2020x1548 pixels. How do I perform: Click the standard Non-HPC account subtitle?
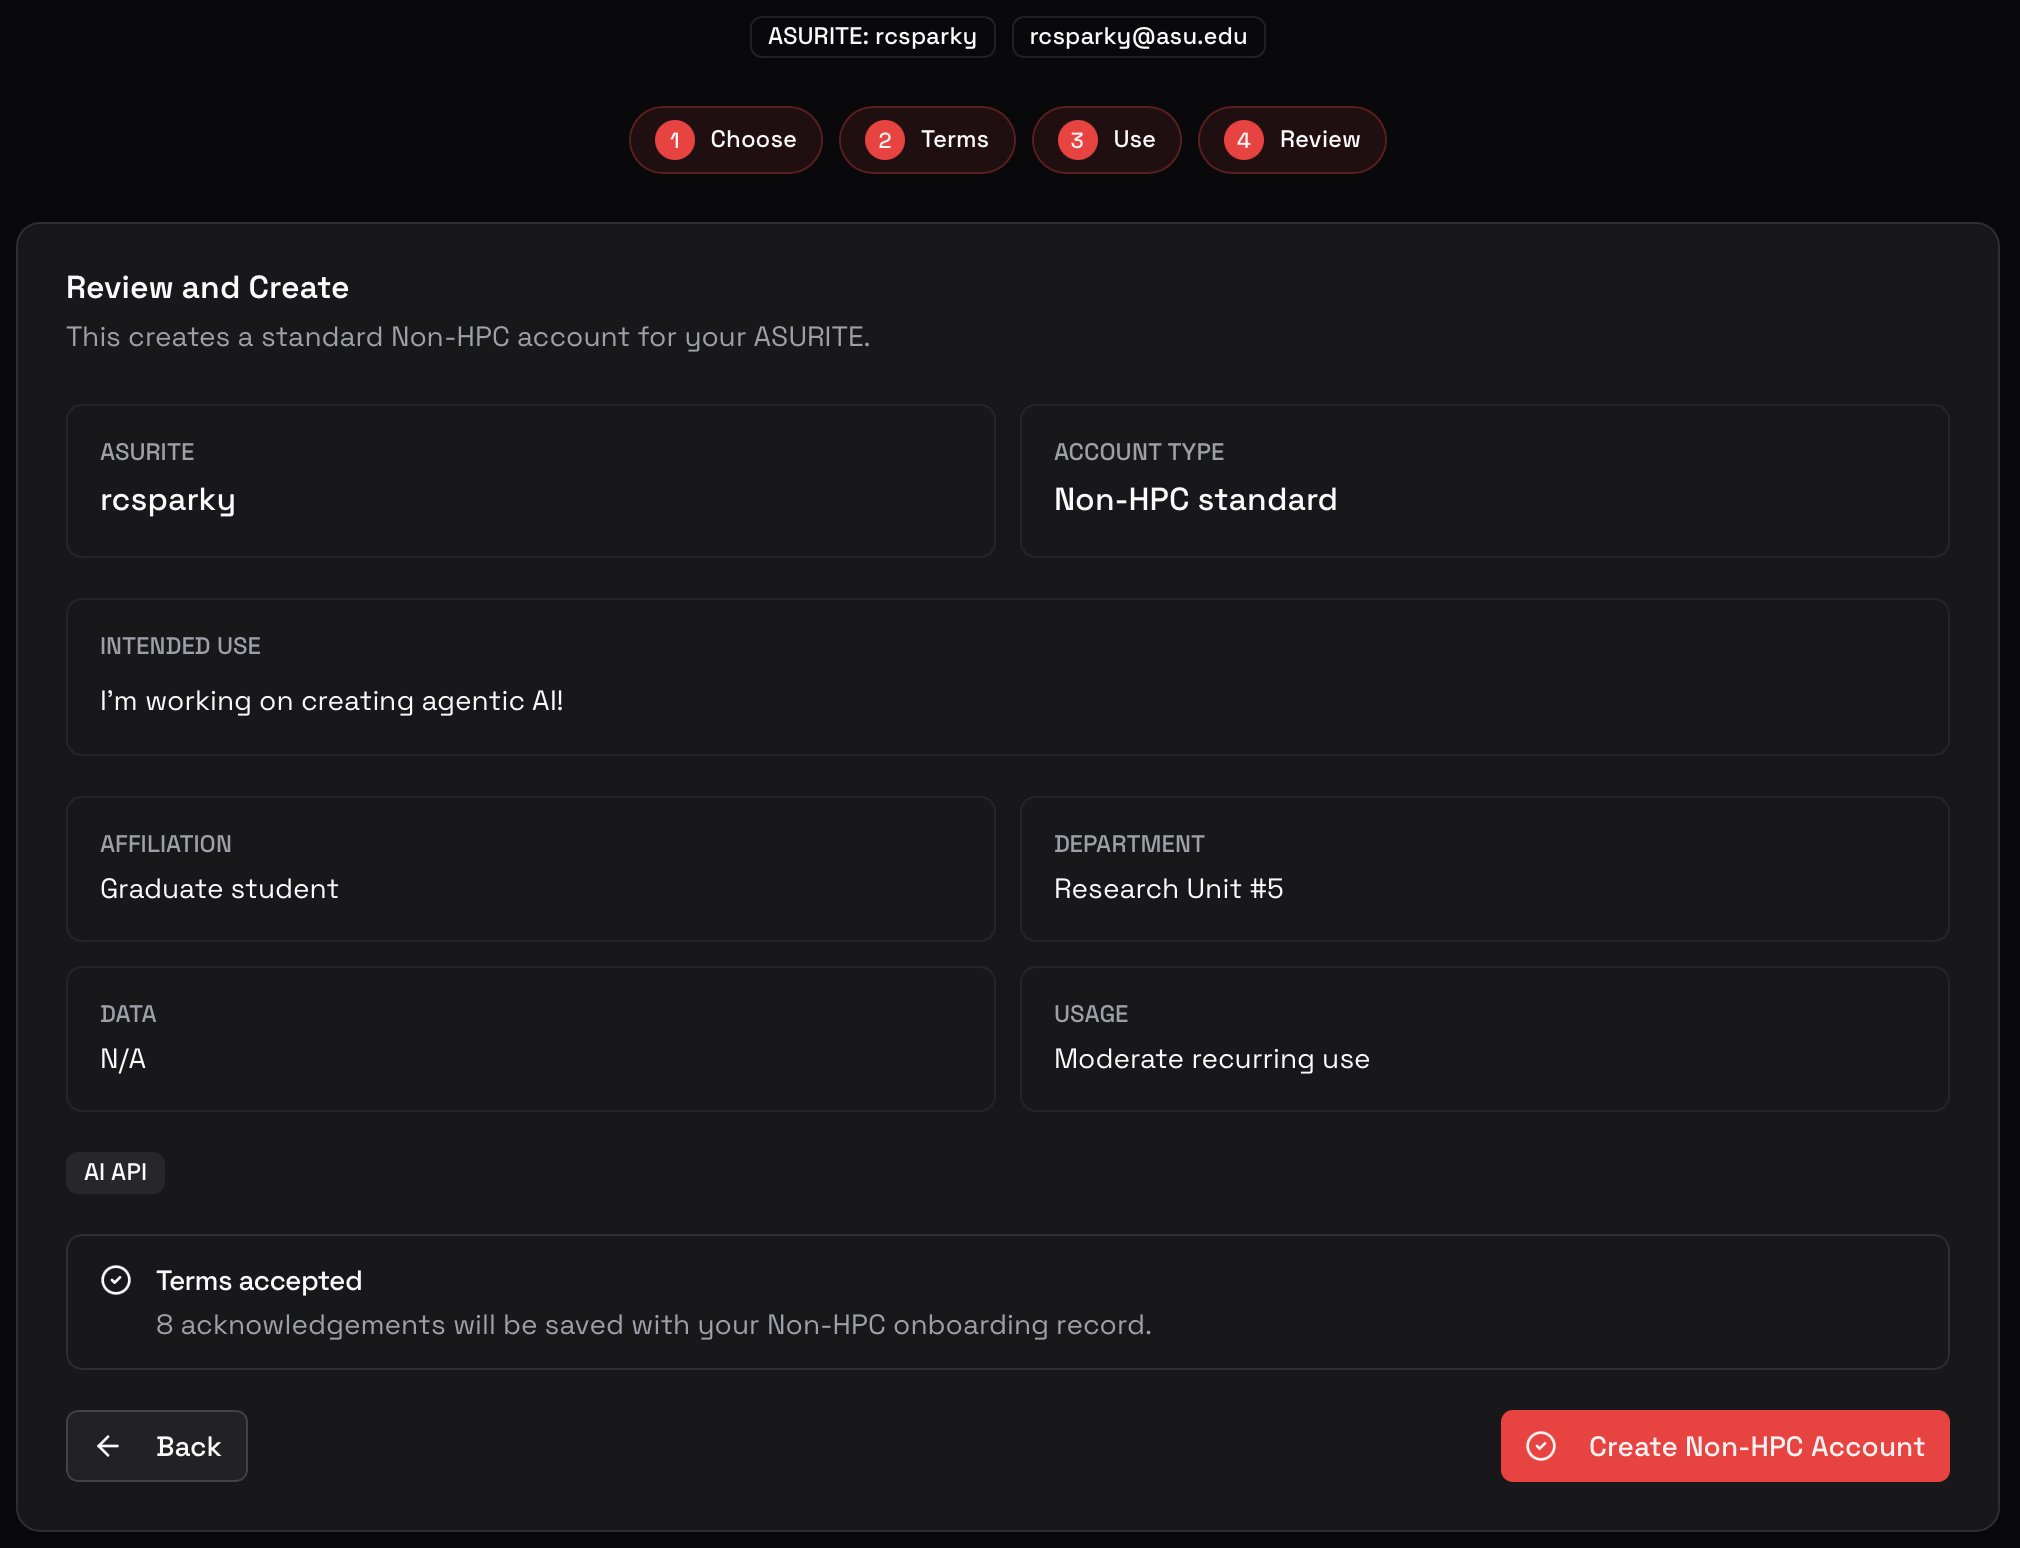[x=468, y=337]
